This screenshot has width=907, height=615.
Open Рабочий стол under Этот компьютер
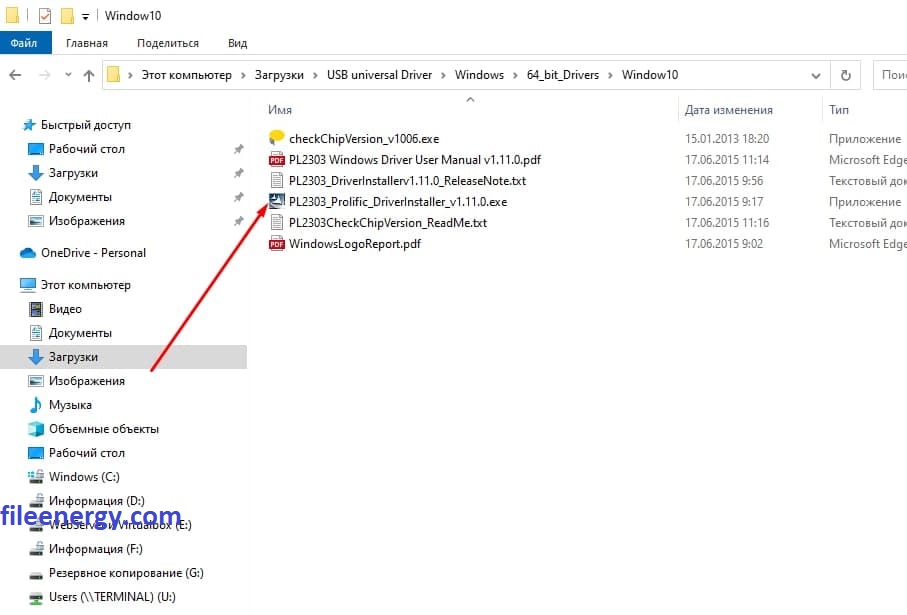[x=87, y=452]
